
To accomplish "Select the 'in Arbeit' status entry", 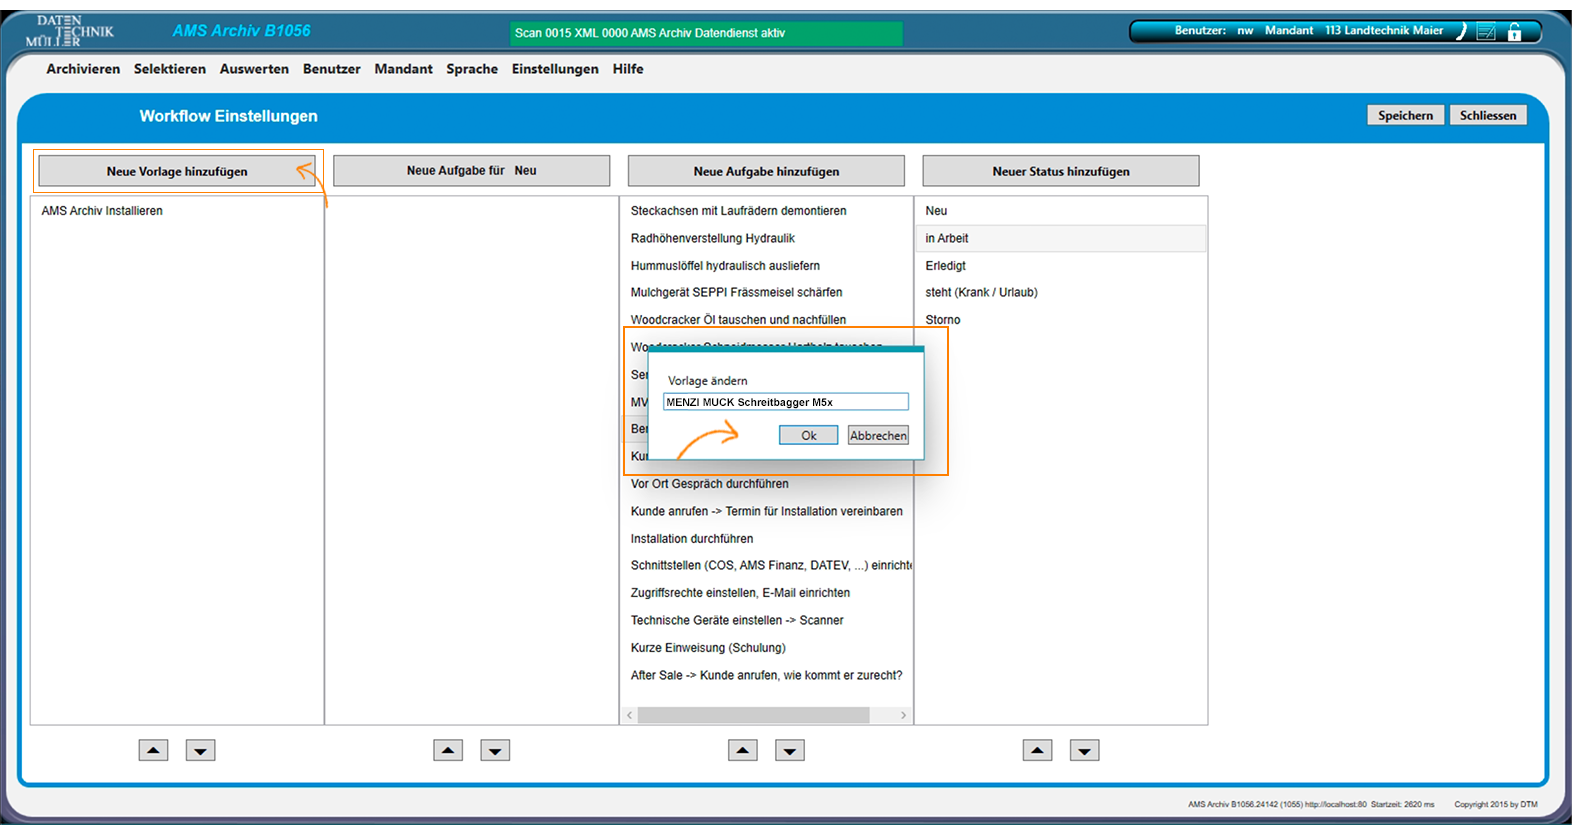I will point(947,238).
